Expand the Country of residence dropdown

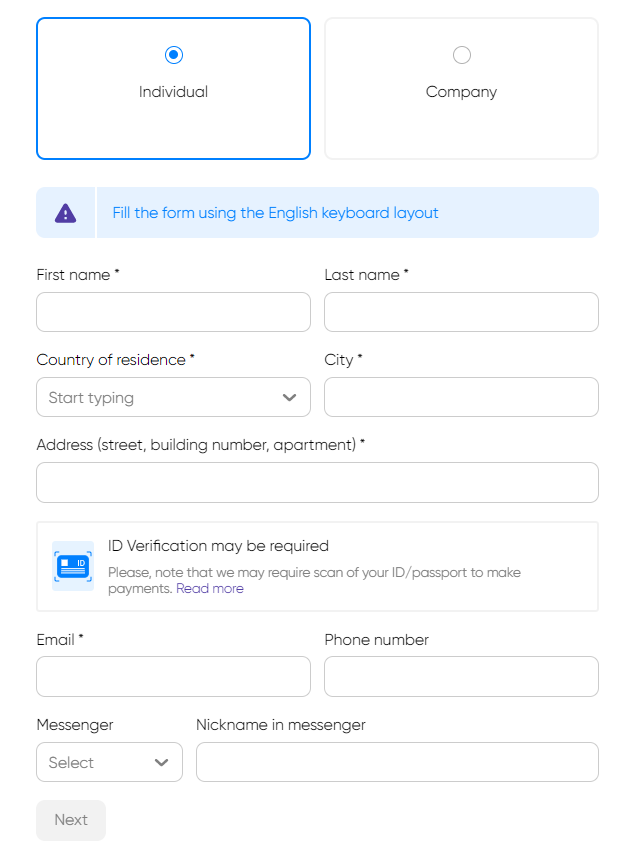[x=160, y=398]
